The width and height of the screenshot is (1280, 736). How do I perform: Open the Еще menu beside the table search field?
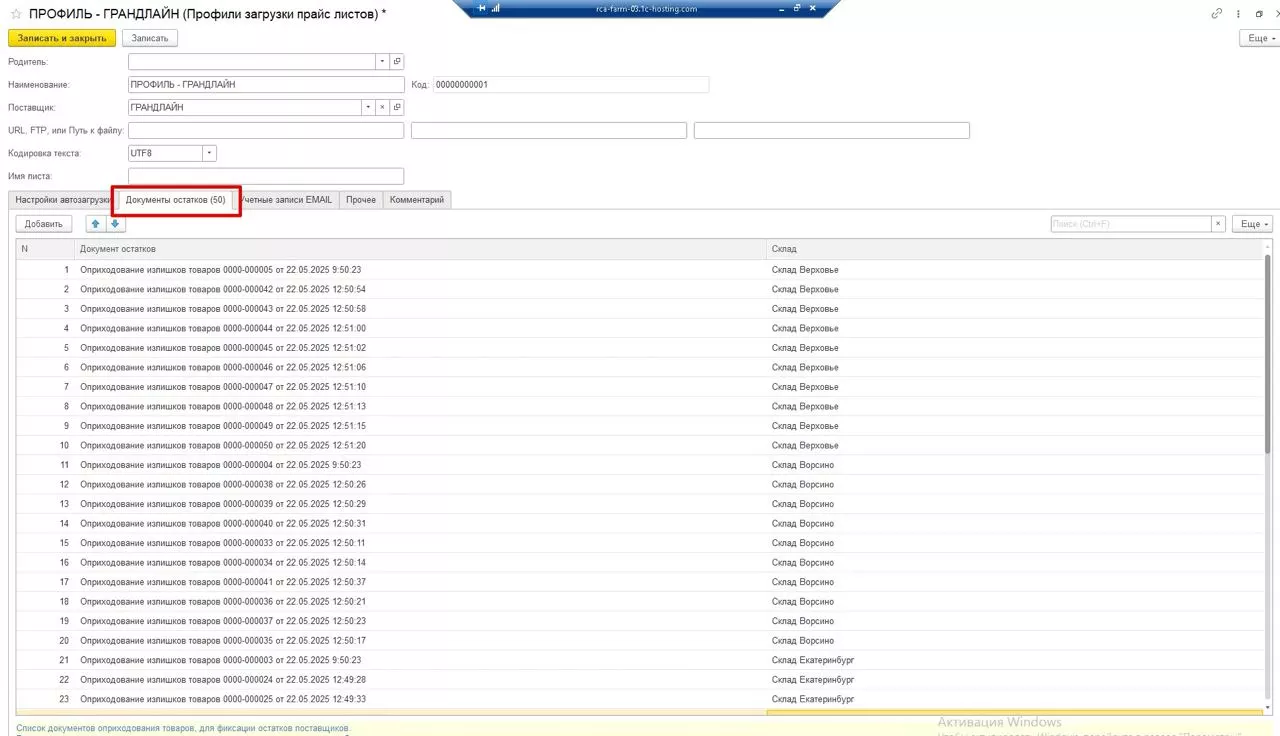click(x=1252, y=224)
